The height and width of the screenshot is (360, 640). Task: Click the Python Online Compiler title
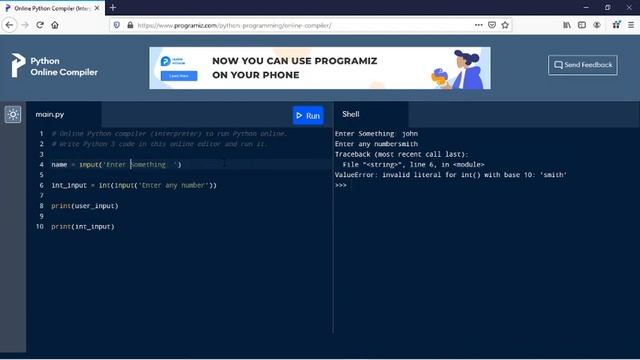64,67
